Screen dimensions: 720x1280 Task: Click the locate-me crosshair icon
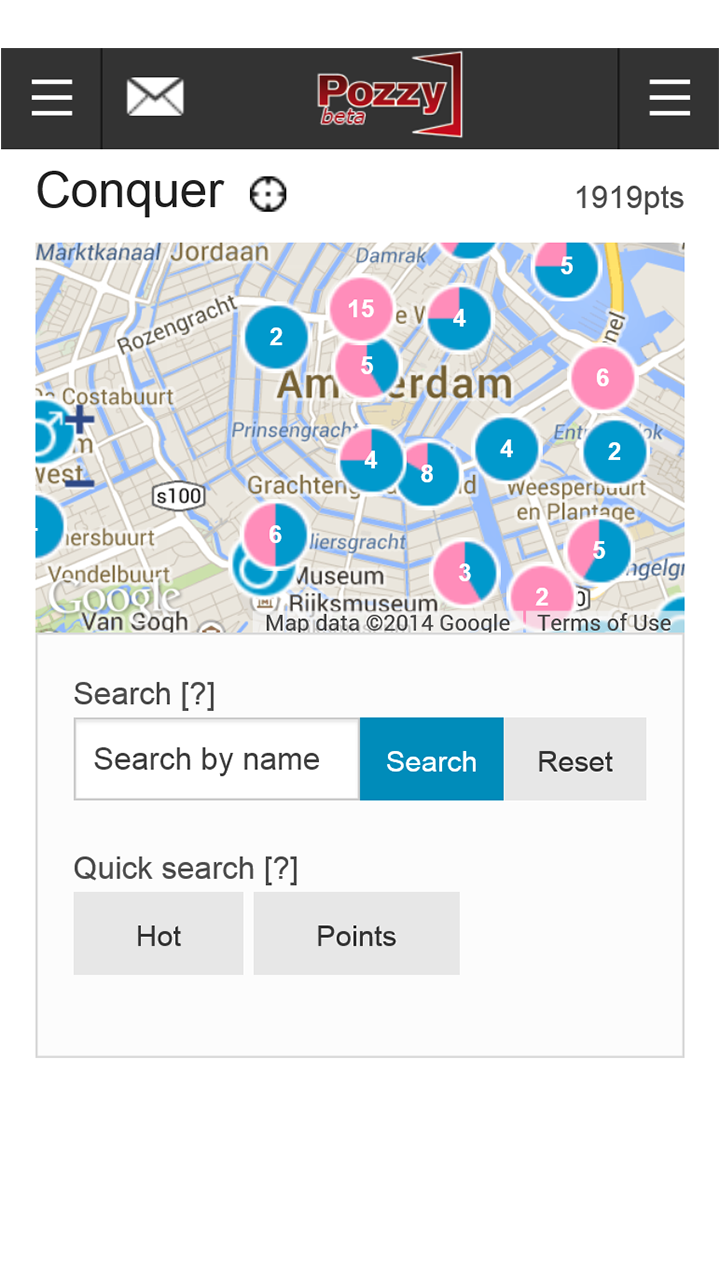[268, 194]
